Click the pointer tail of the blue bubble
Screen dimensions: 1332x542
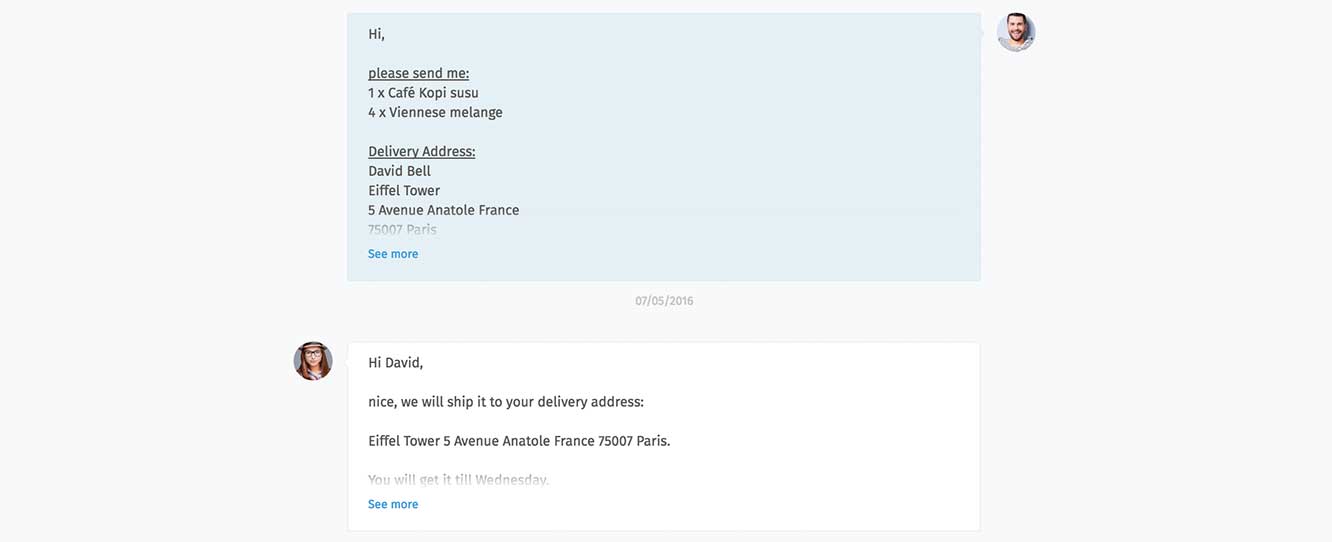pos(985,32)
